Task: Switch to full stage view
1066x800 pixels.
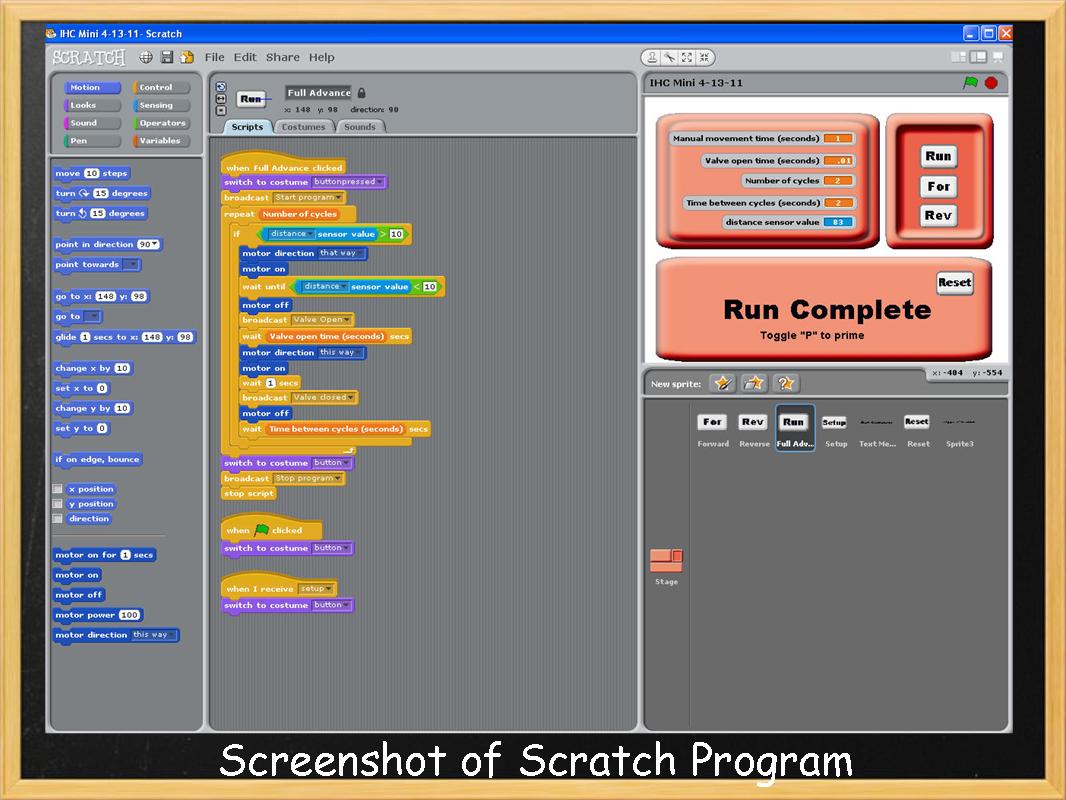Action: (x=978, y=57)
